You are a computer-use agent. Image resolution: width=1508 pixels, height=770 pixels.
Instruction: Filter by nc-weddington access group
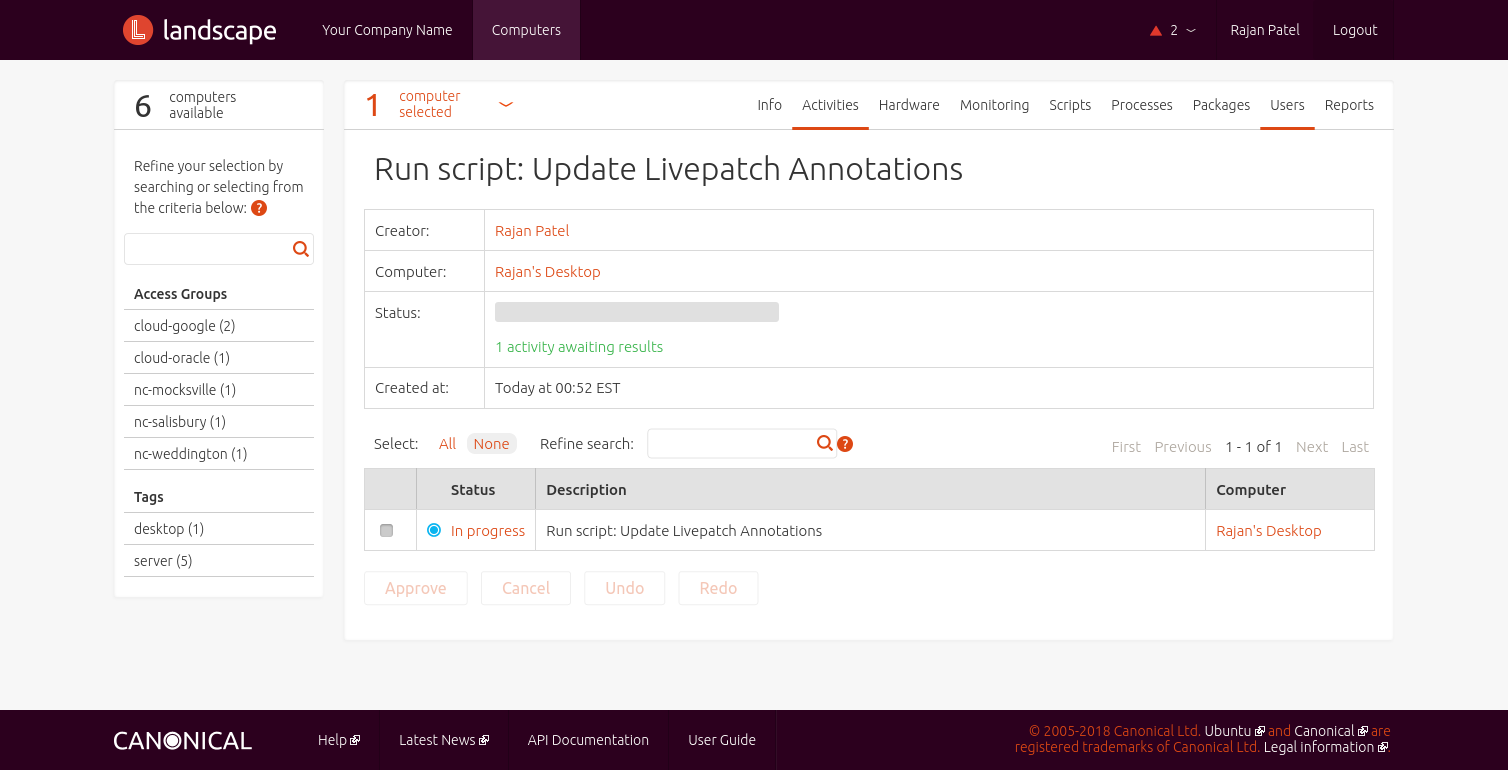(190, 454)
